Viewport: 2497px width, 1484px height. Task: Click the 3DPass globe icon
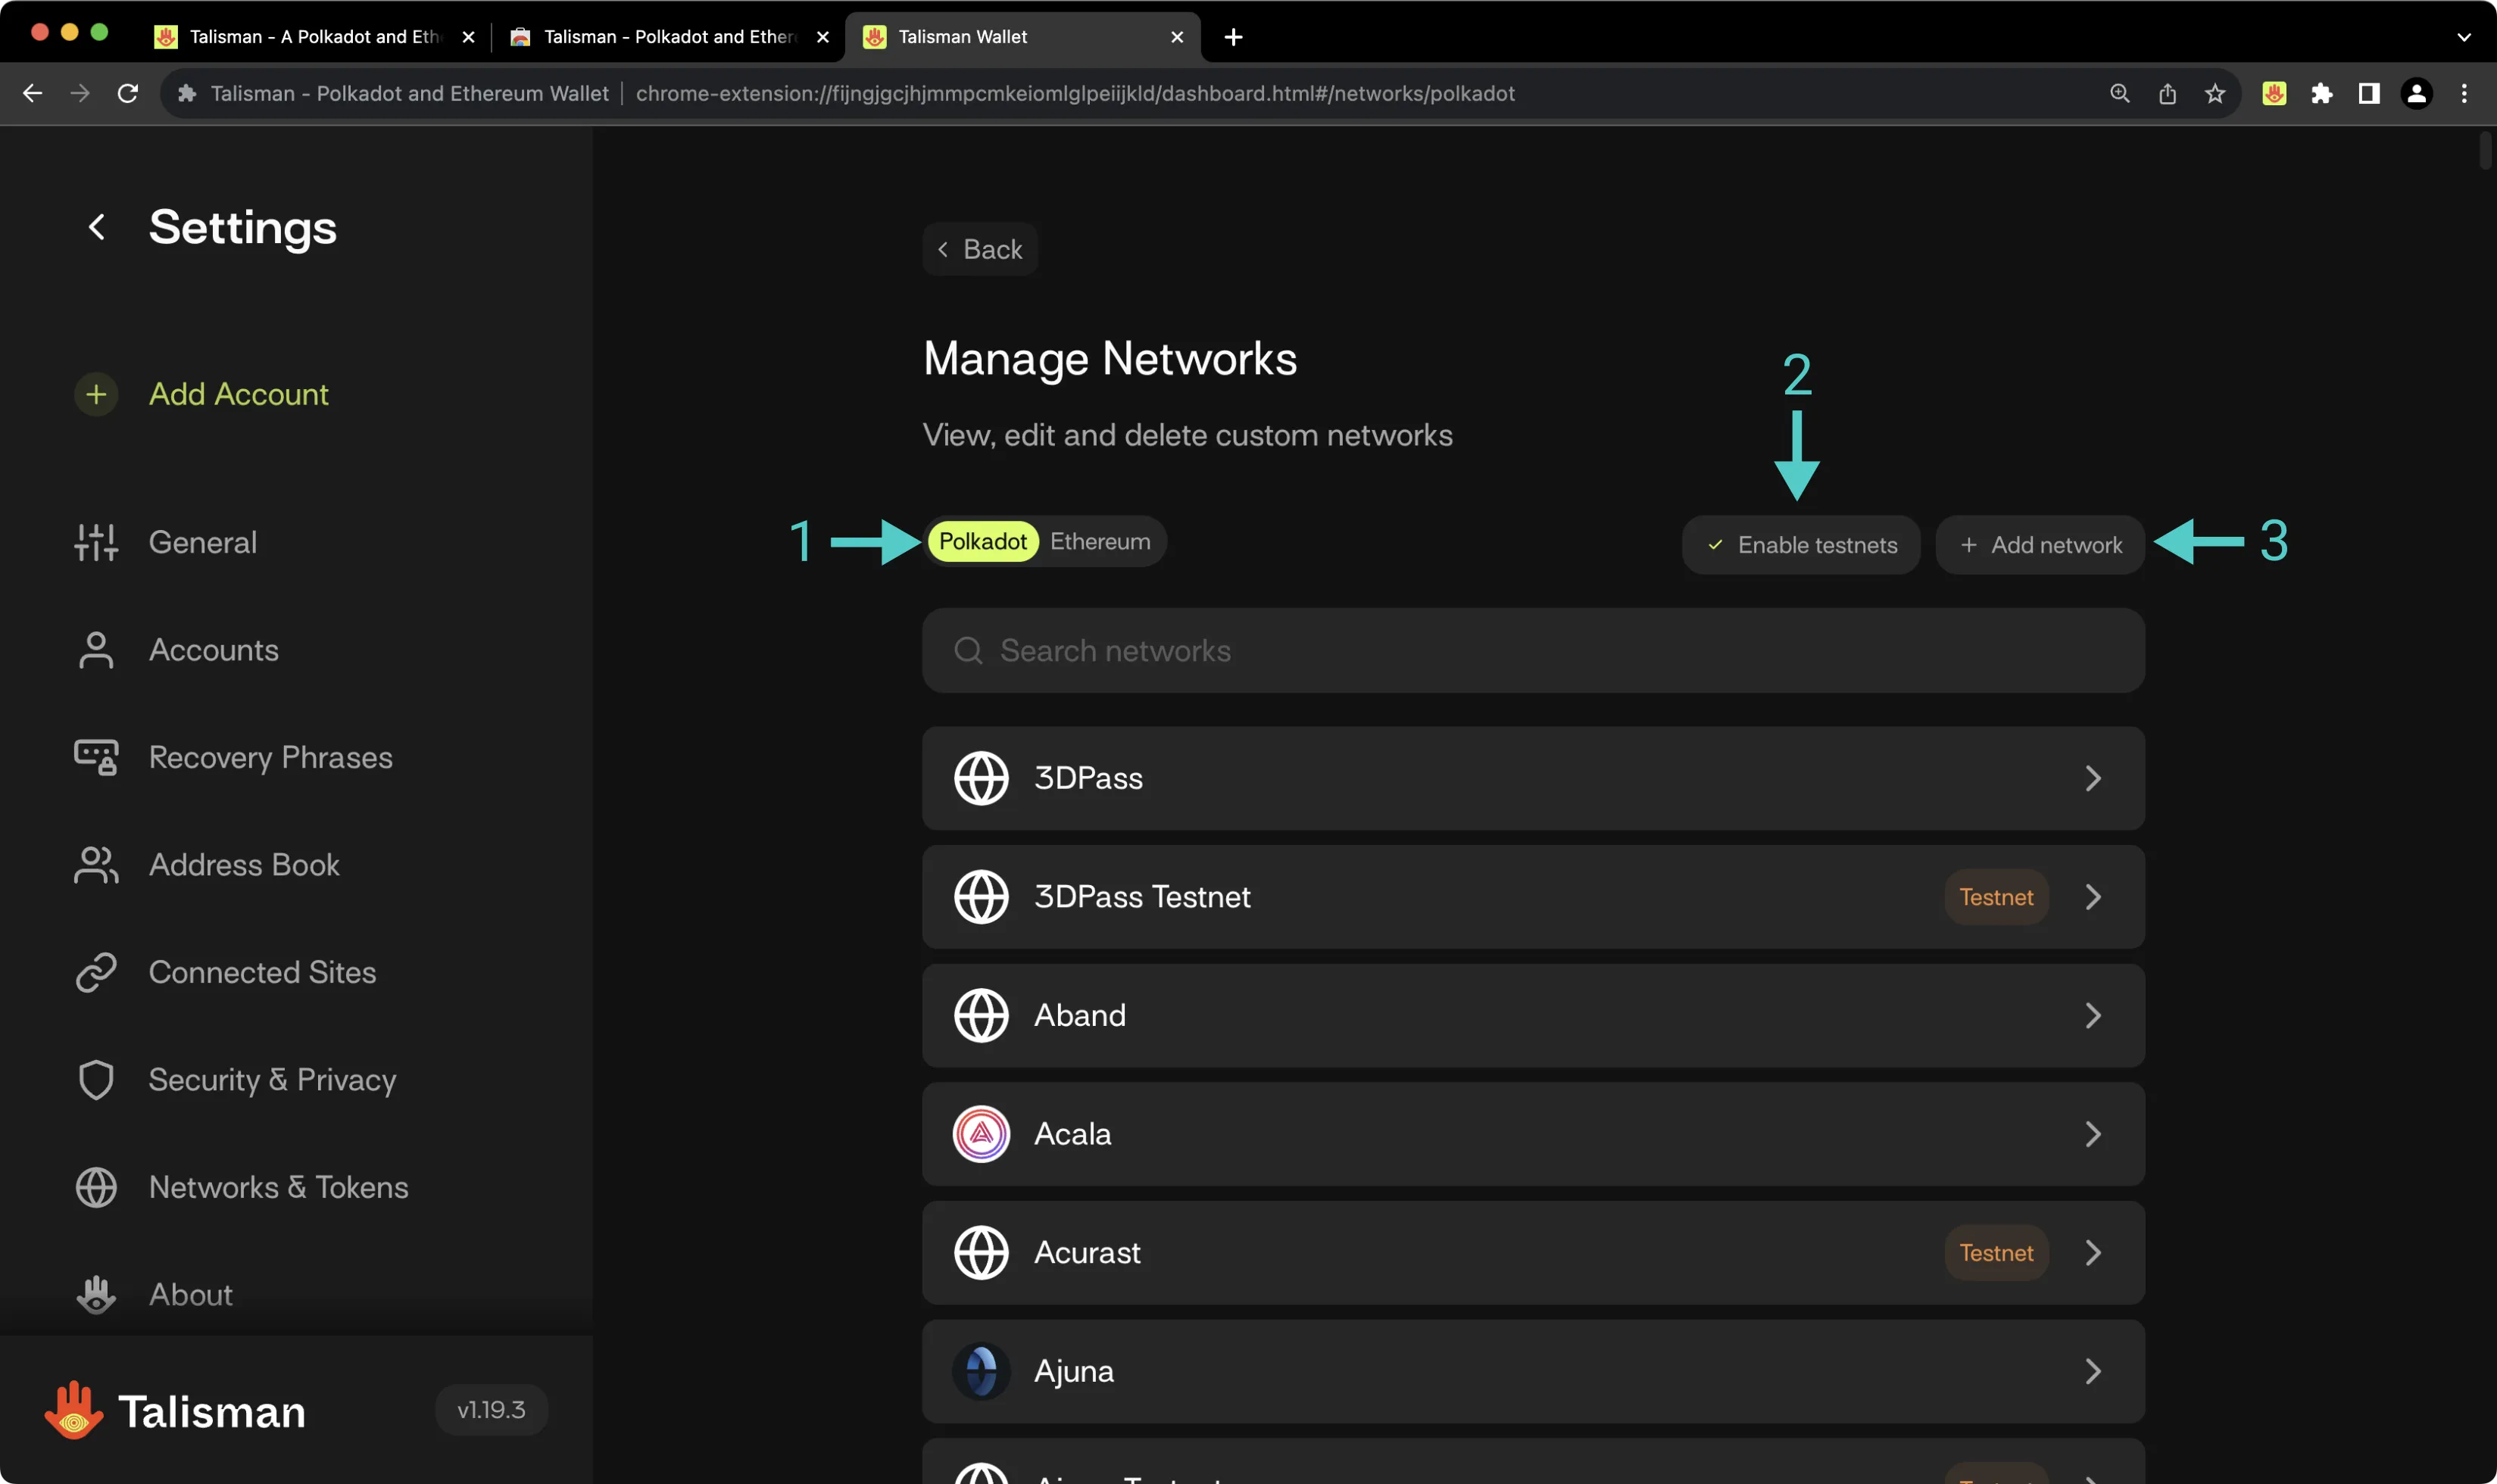981,778
